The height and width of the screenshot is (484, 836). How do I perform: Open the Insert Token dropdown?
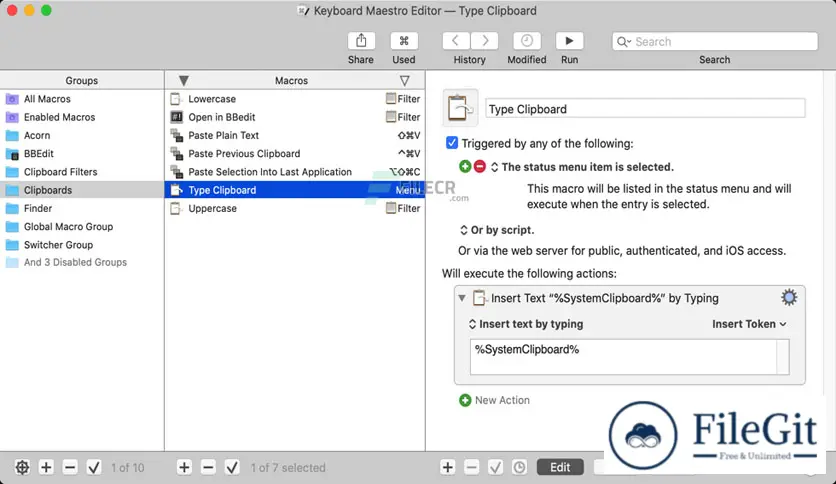749,324
